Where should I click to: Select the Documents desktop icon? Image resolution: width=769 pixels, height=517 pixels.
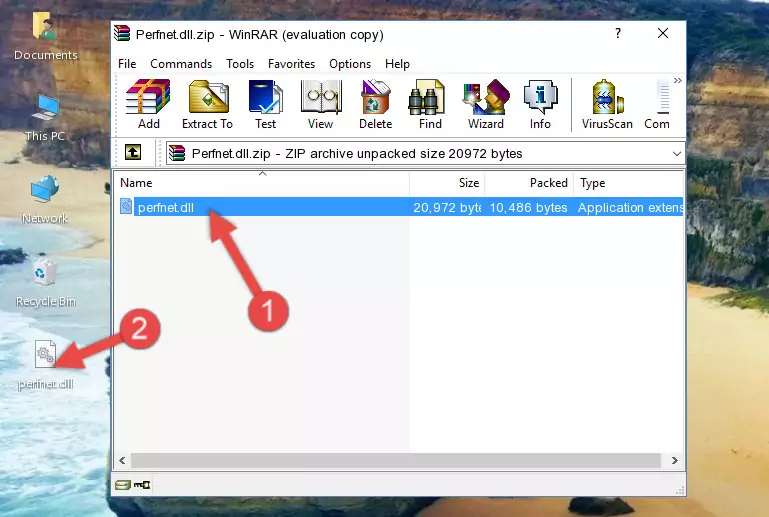45,36
